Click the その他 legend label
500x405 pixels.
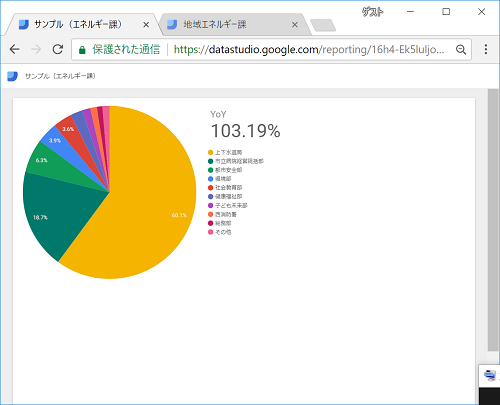point(223,232)
